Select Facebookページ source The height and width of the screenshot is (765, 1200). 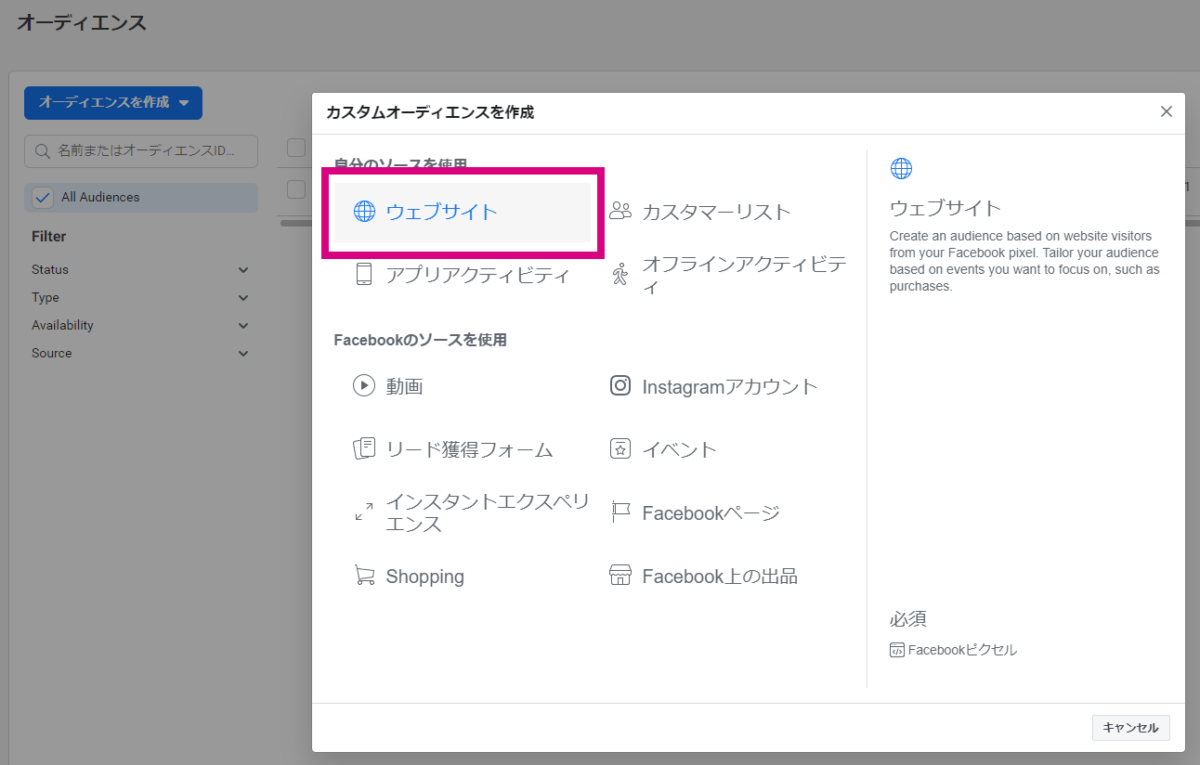click(695, 512)
